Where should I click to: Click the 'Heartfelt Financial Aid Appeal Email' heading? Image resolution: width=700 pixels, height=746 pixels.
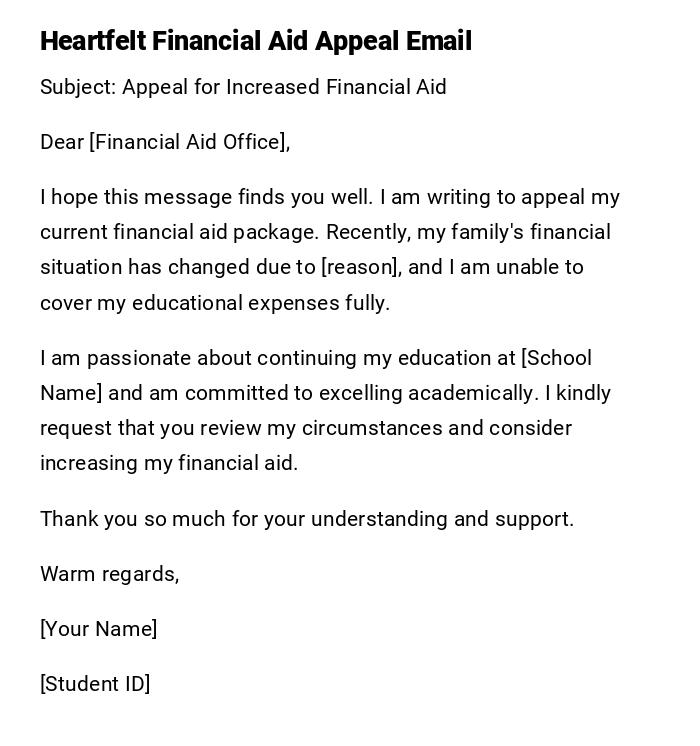255,41
